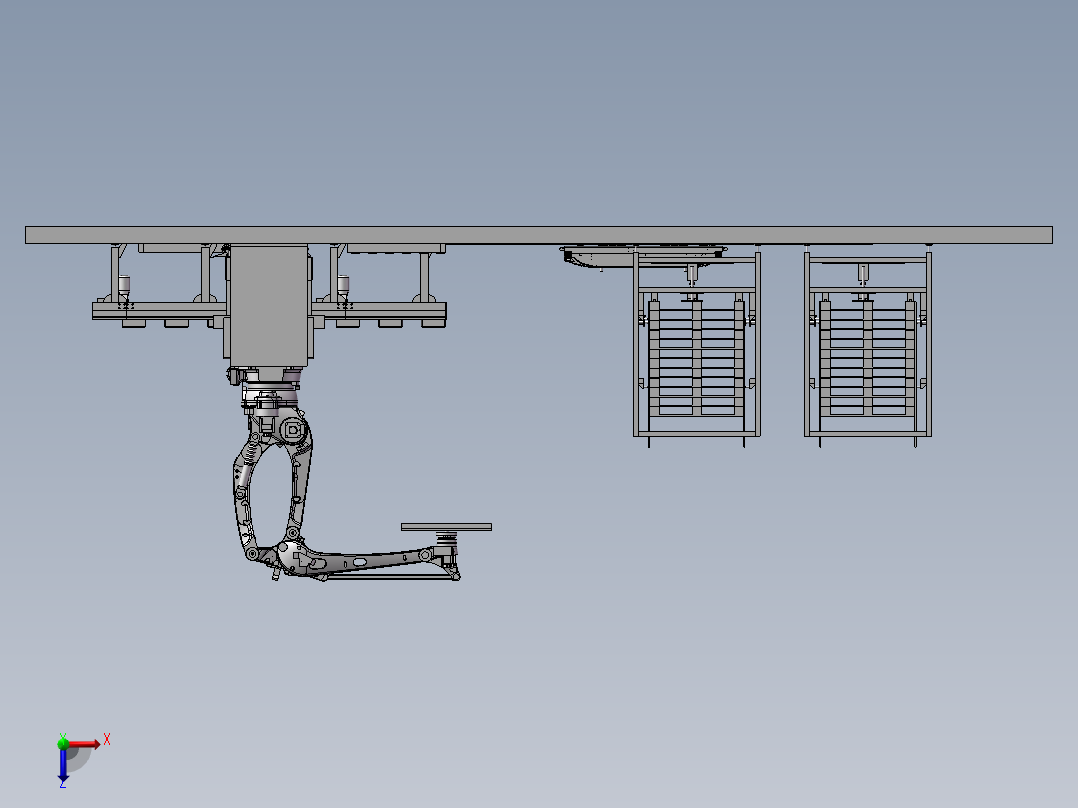
Task: Select the right hanging storage rack
Action: (868, 345)
